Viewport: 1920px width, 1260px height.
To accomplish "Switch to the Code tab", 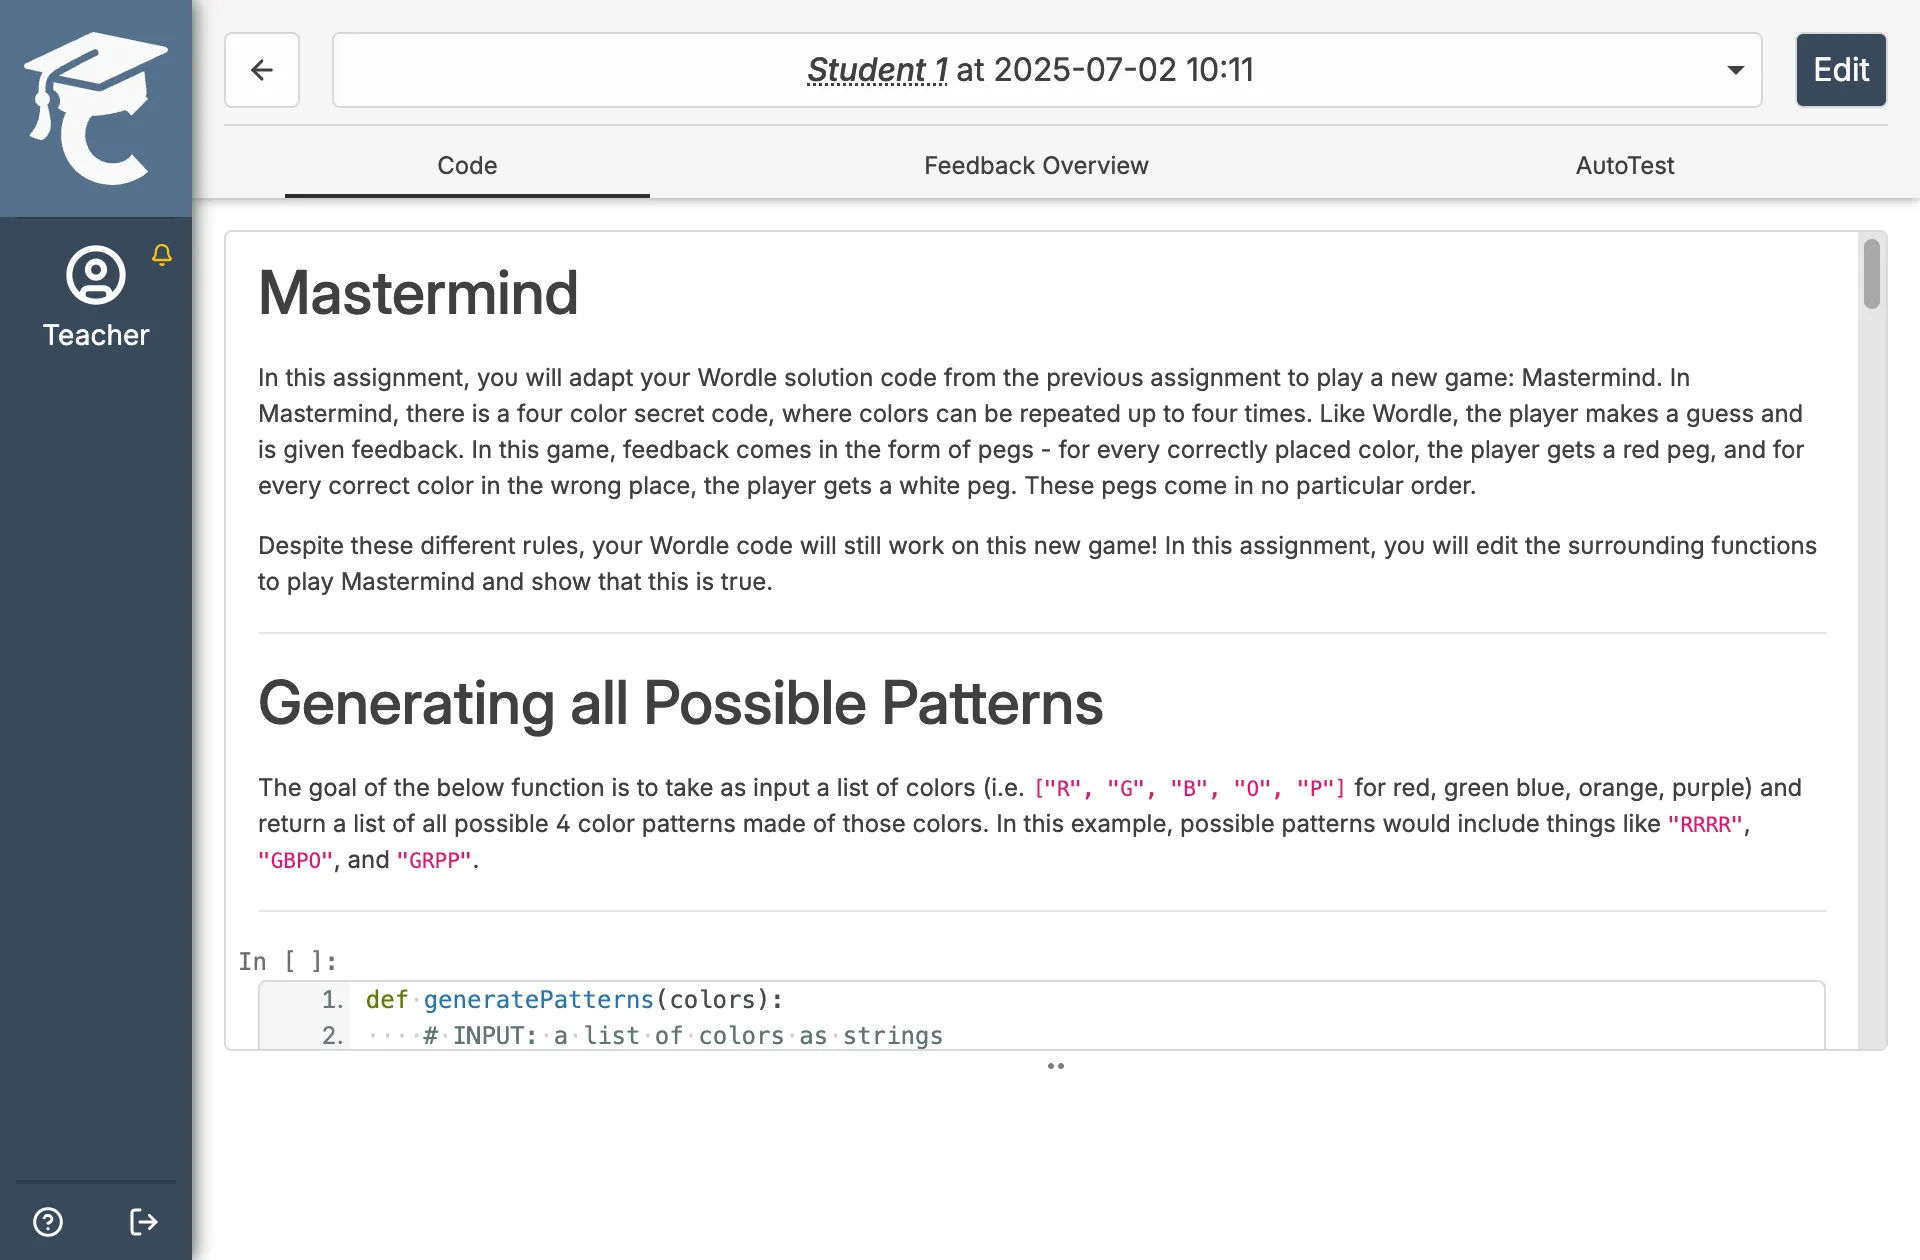I will click(x=467, y=165).
